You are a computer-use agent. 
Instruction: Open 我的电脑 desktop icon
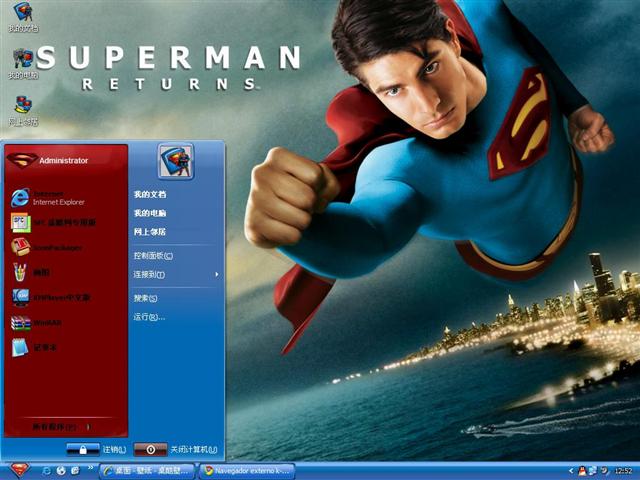(23, 64)
